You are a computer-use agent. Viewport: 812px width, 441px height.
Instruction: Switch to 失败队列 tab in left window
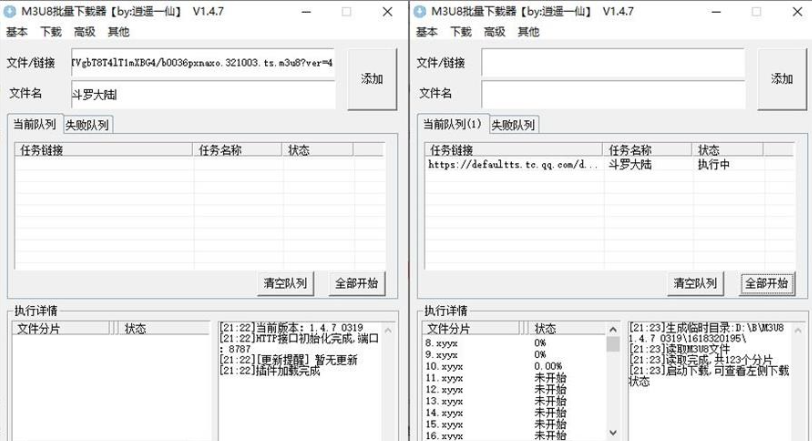[87, 125]
